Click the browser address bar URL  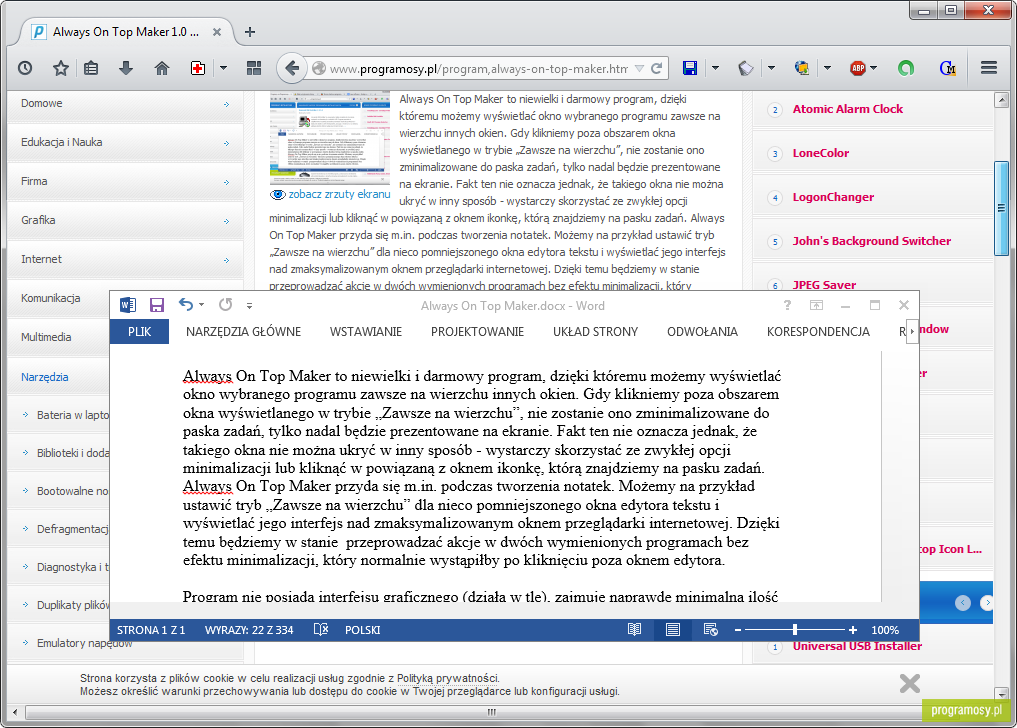[478, 68]
